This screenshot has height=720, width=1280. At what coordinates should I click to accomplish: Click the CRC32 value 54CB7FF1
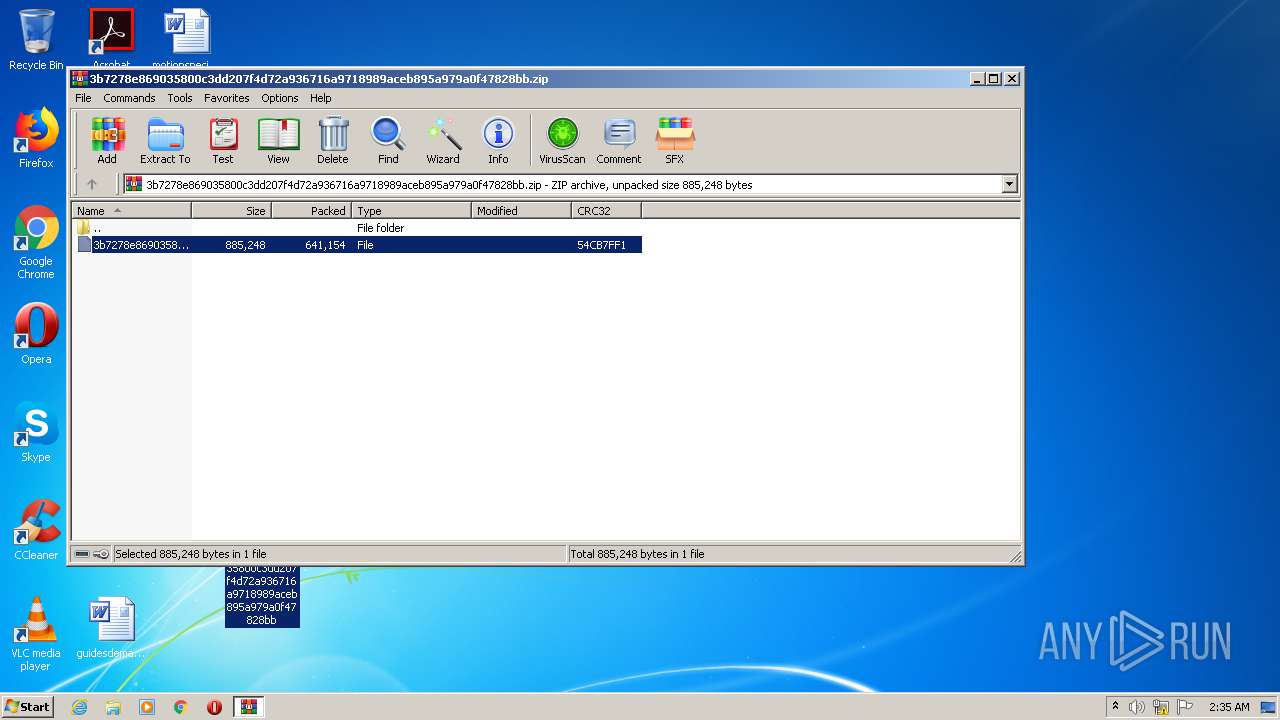click(x=601, y=245)
